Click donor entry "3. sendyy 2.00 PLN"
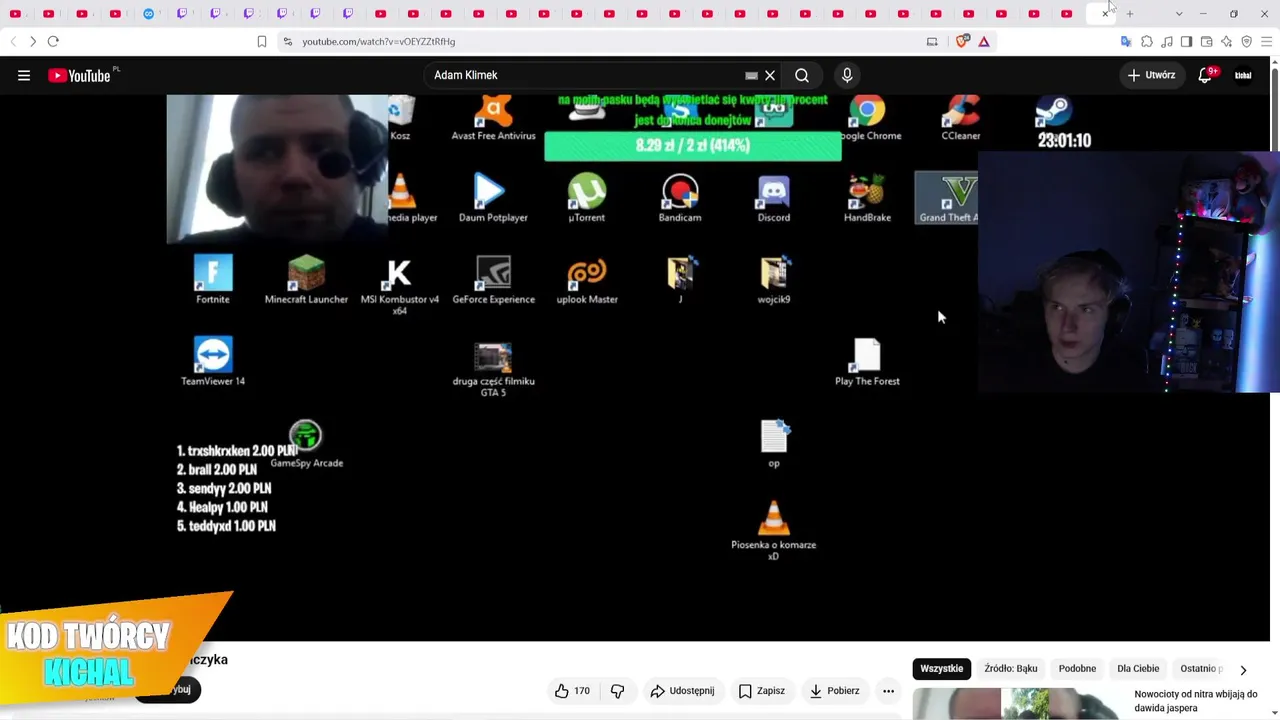The width and height of the screenshot is (1280, 720). click(224, 489)
